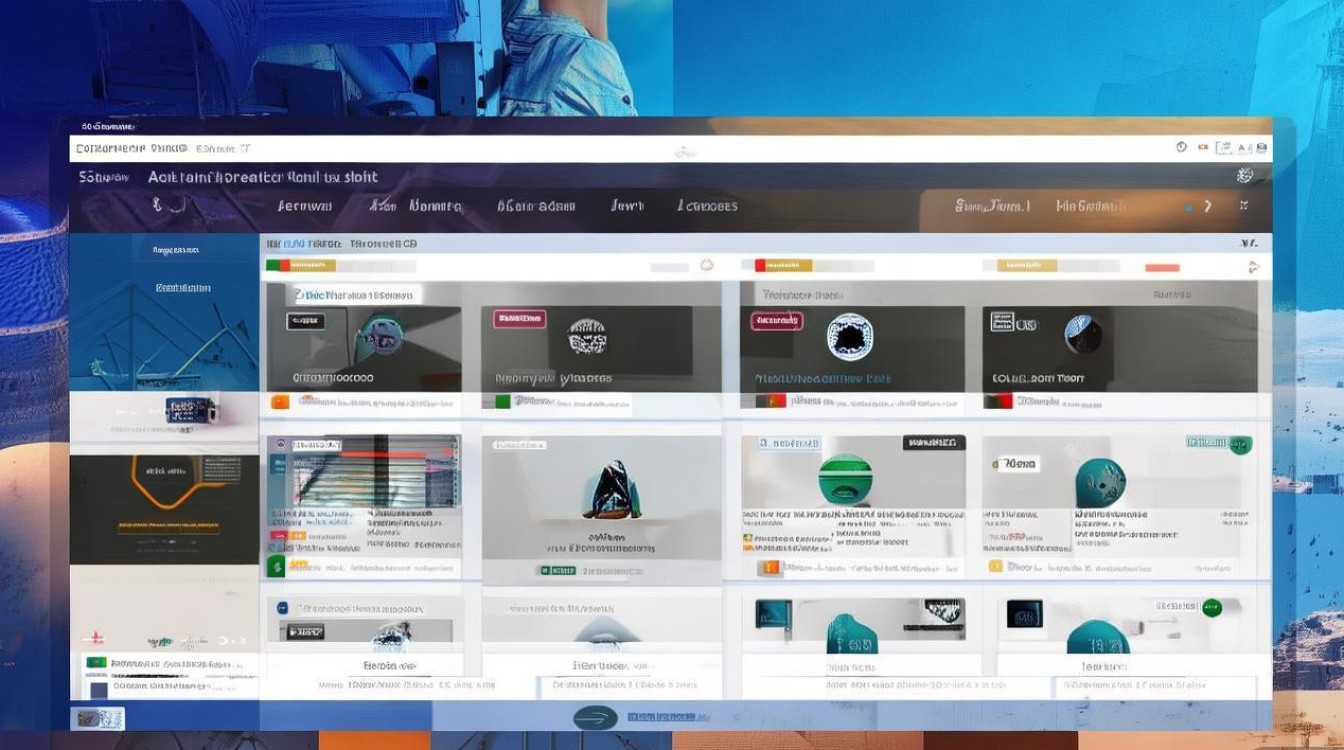Click the small expand icon at navigation bar's right end

coord(1244,206)
